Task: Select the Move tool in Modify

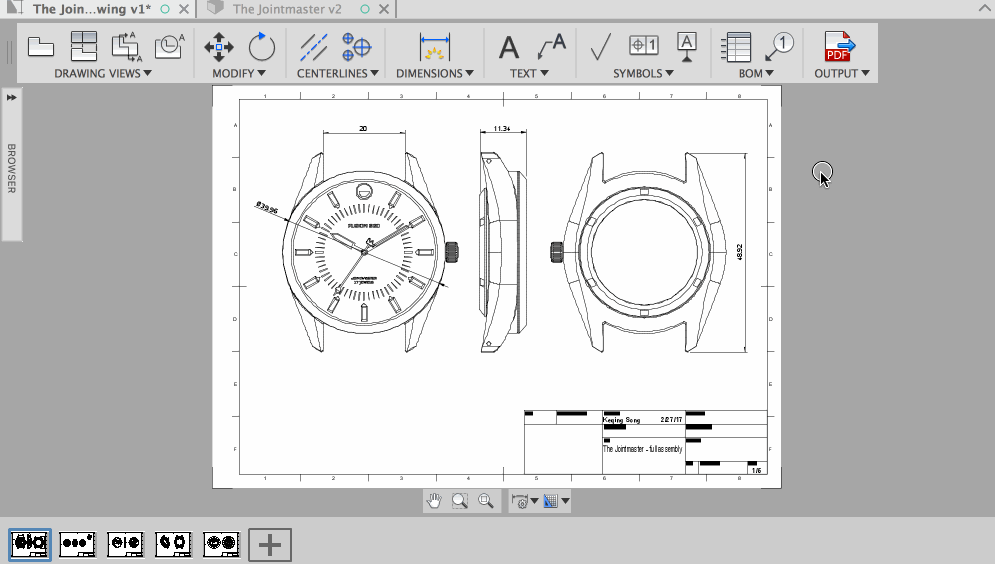Action: pyautogui.click(x=219, y=46)
